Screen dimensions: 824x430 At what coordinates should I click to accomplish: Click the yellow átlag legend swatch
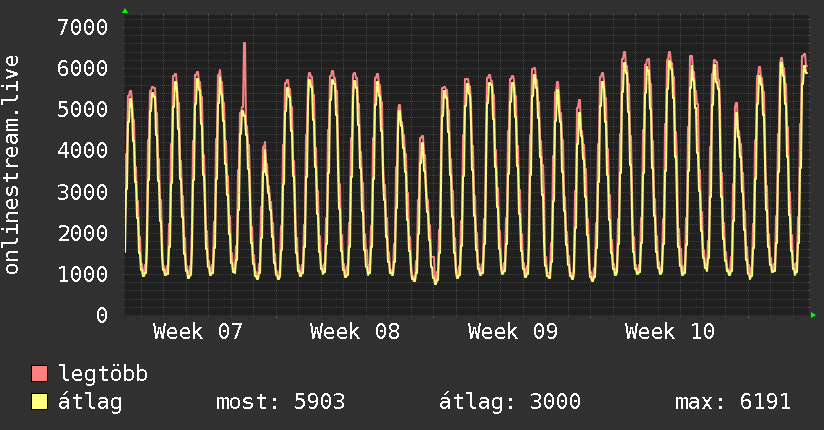point(39,402)
